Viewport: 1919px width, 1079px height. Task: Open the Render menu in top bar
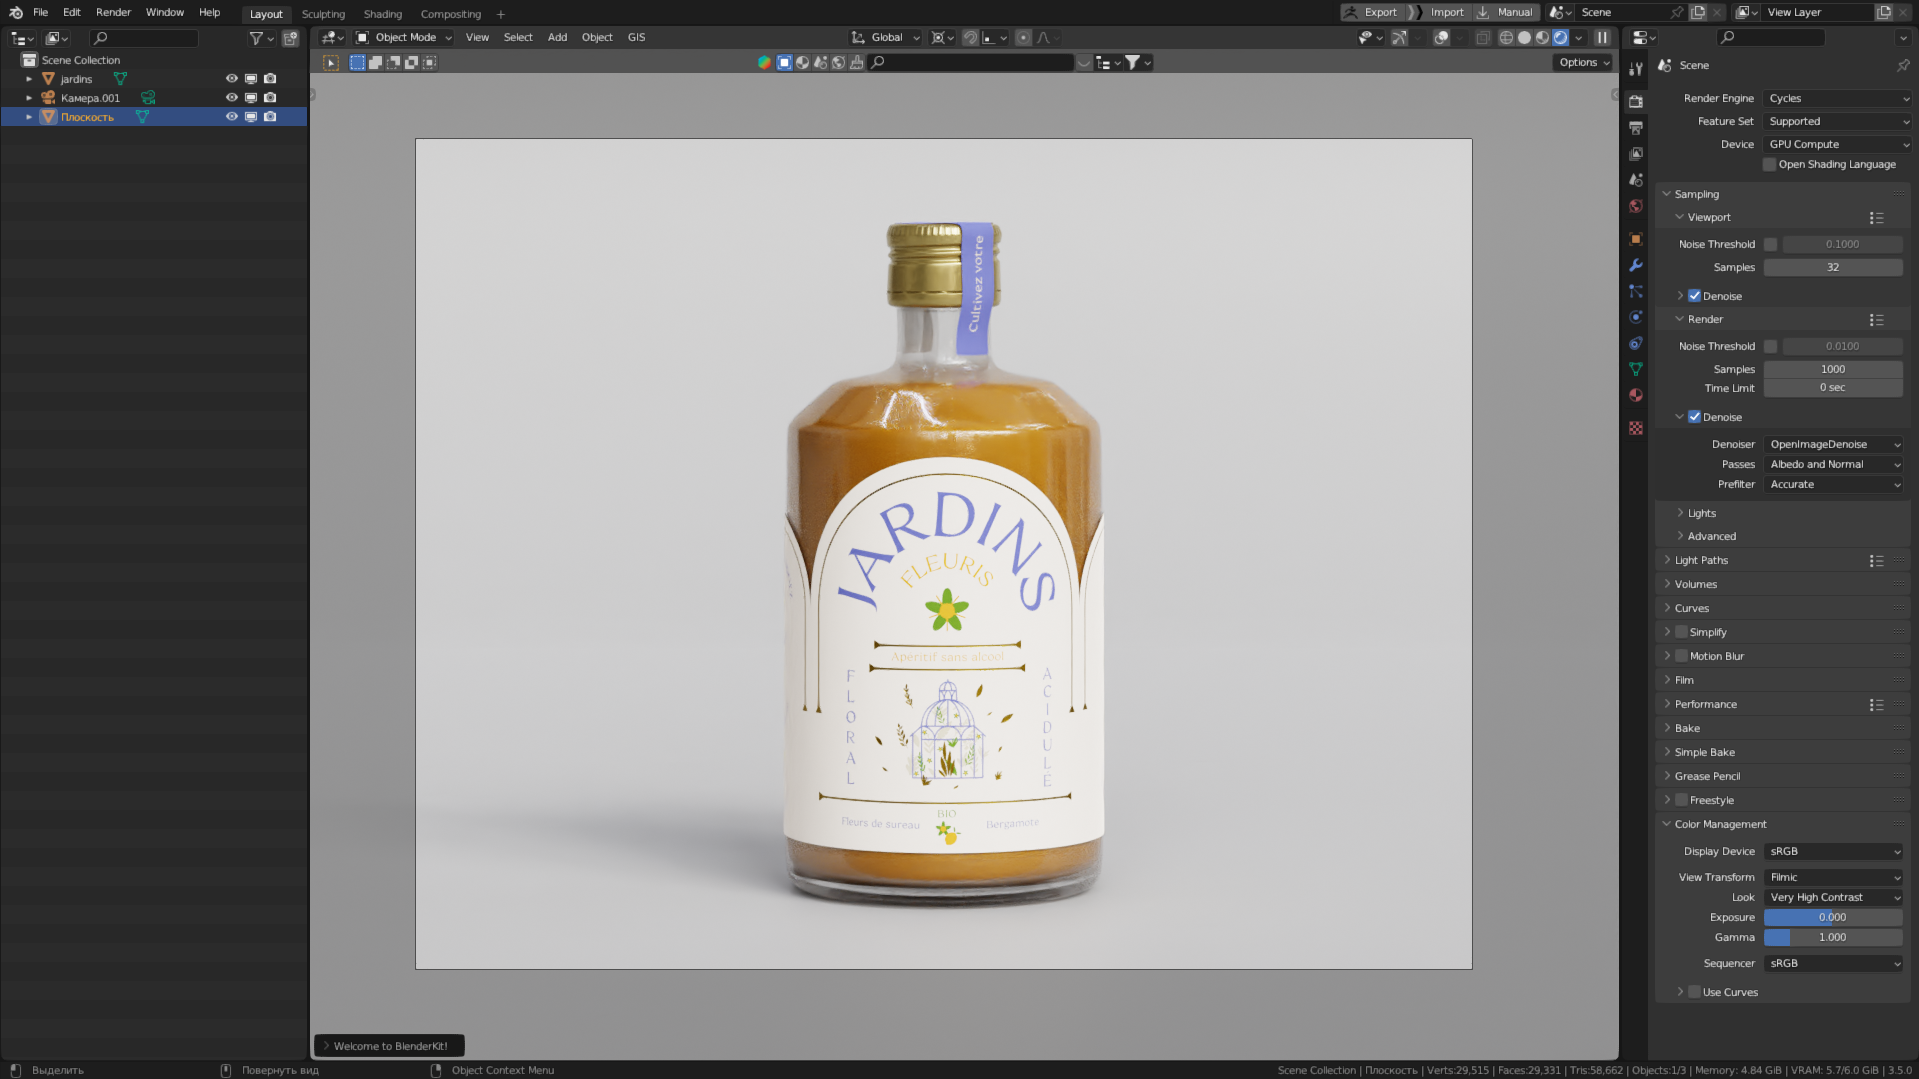tap(113, 12)
